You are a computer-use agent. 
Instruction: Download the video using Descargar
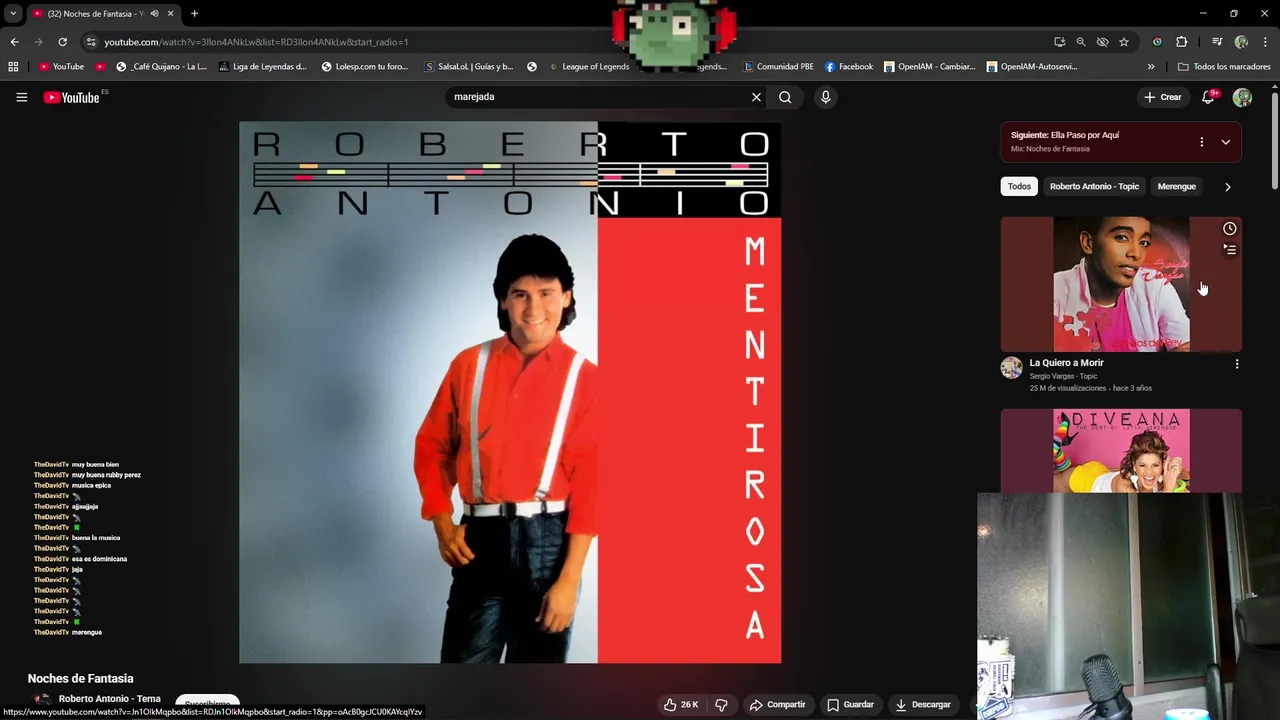[923, 705]
